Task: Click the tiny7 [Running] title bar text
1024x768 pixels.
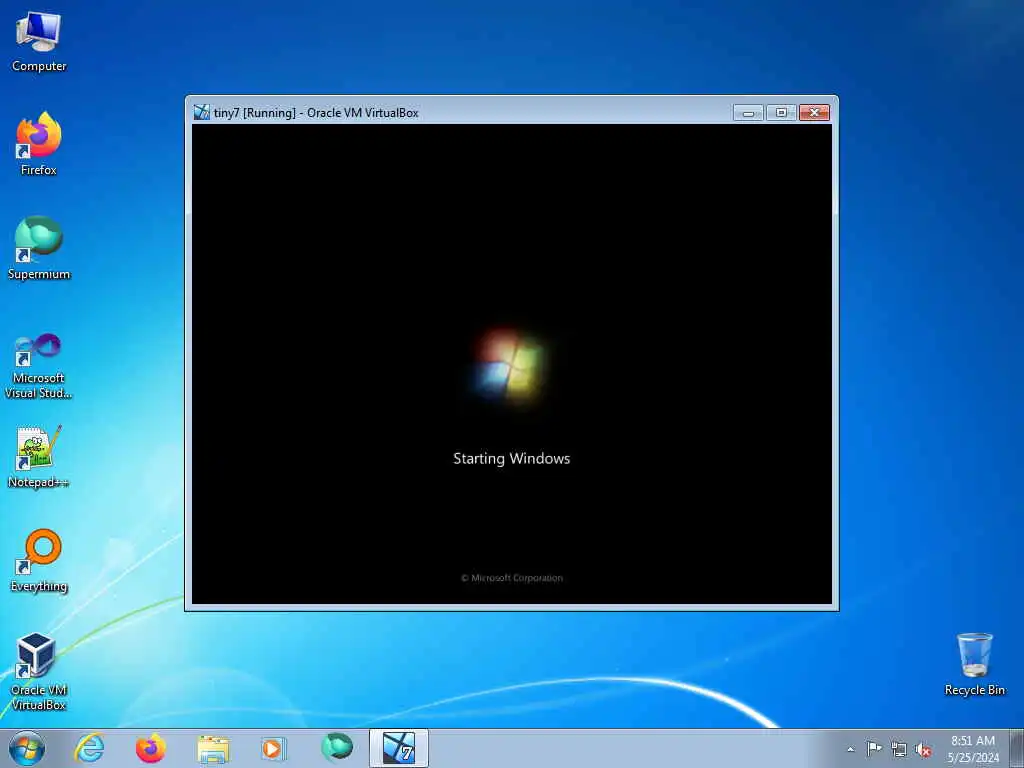Action: (316, 113)
